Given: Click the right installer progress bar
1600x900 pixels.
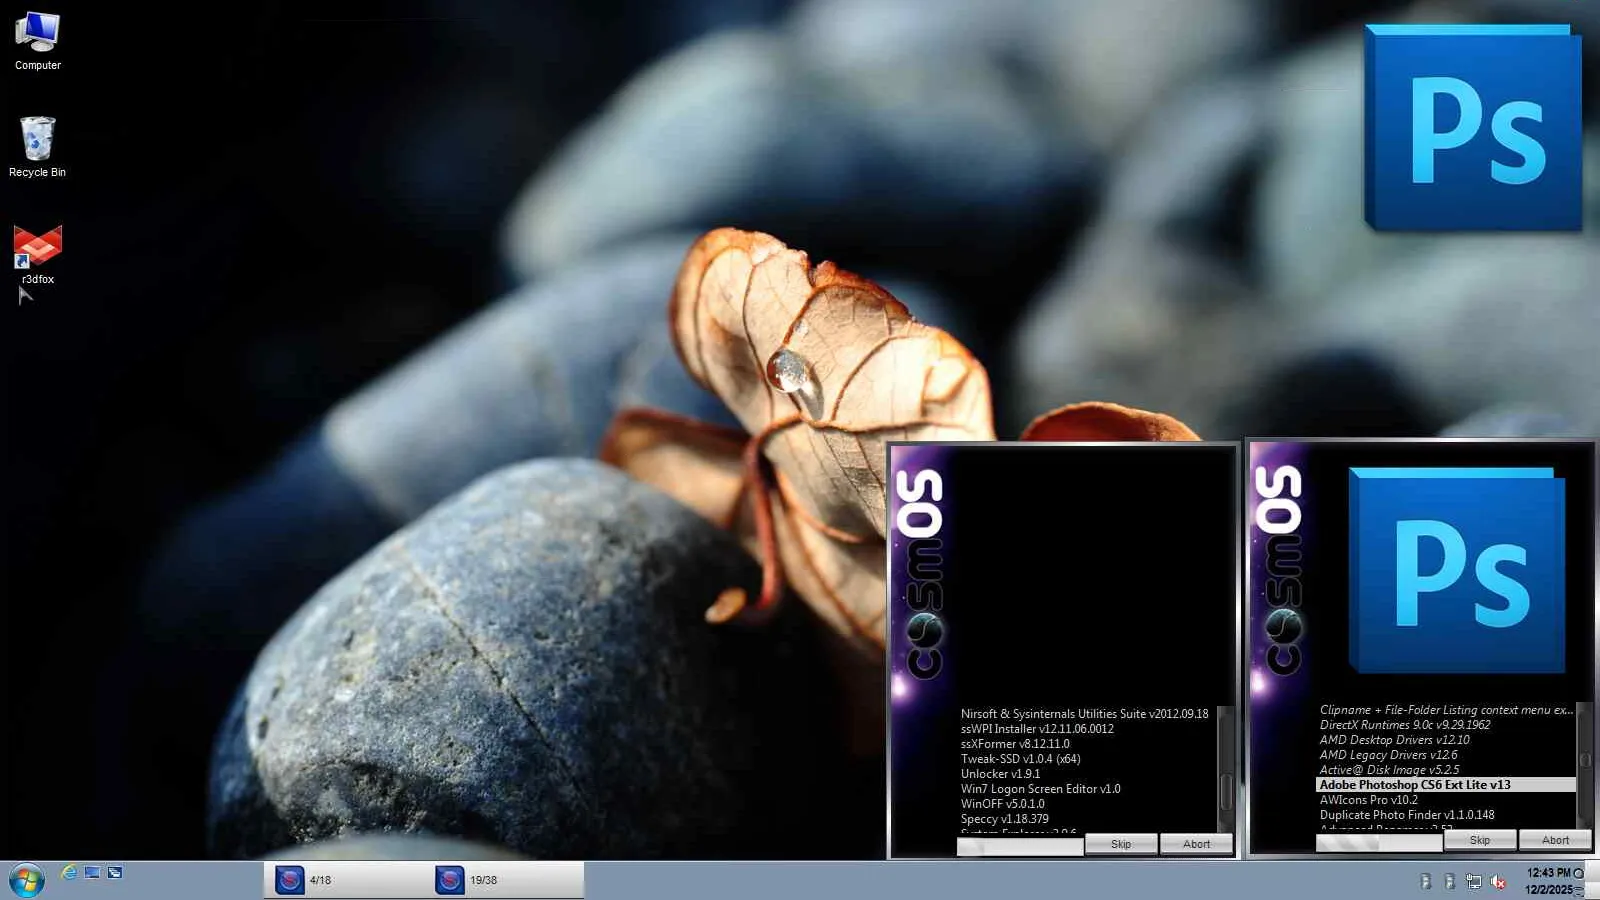Looking at the screenshot, I should coord(1379,843).
